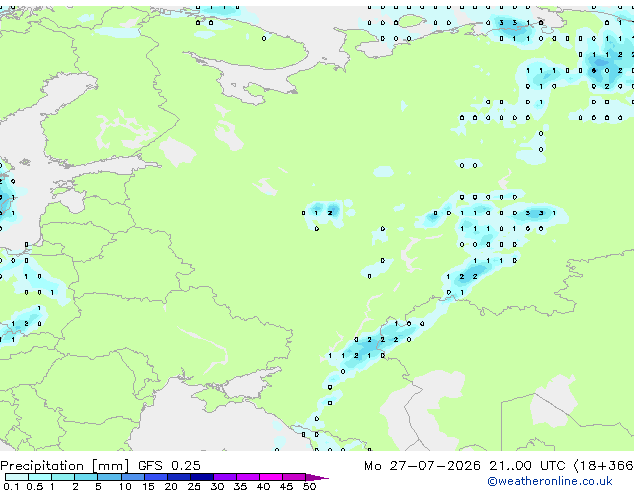The height and width of the screenshot is (490, 634).
Task: Click the legend label '0.1'
Action: [12, 486]
